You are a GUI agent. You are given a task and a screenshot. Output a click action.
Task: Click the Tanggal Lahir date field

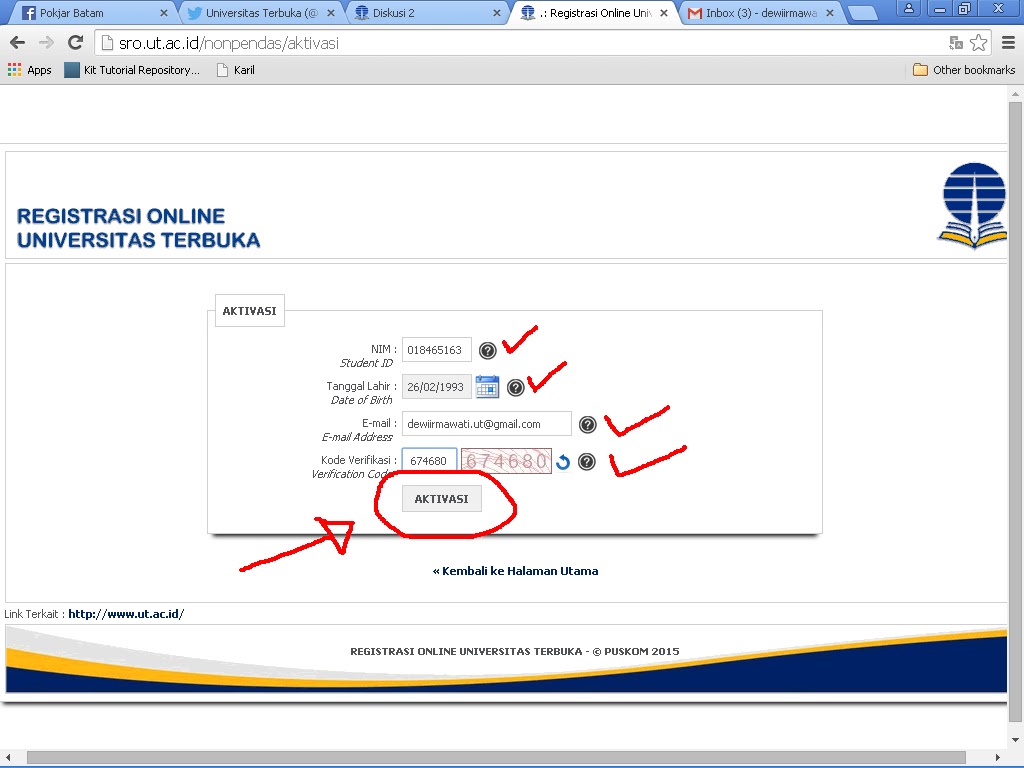[436, 387]
